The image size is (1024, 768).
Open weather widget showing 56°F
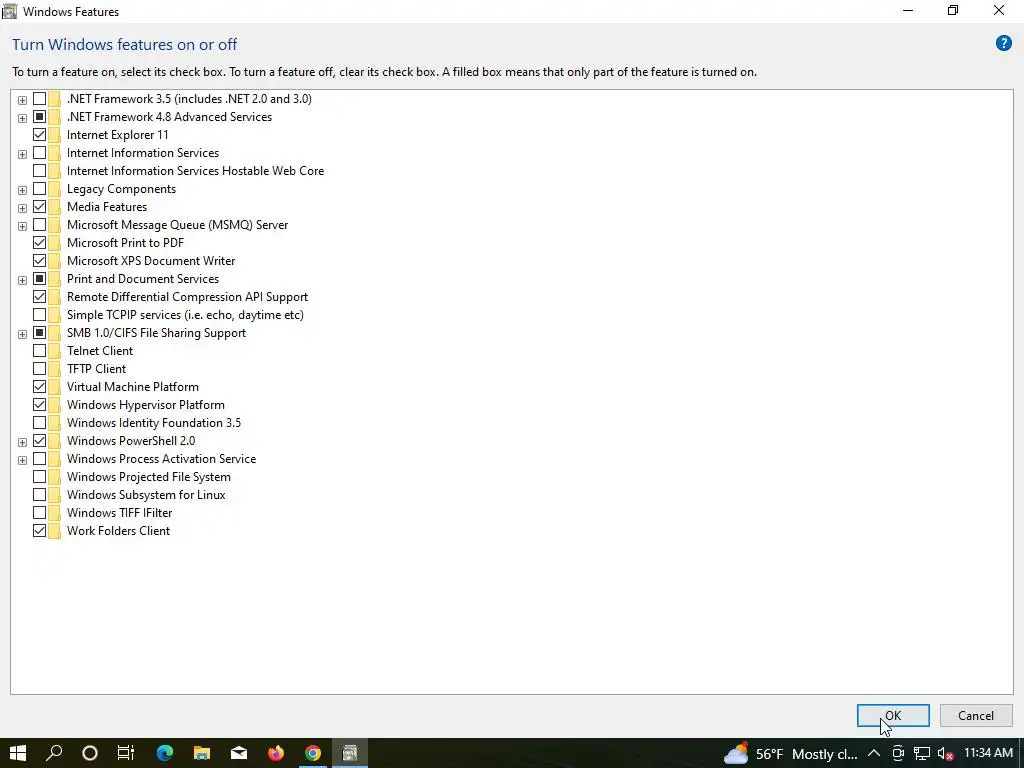click(x=791, y=754)
